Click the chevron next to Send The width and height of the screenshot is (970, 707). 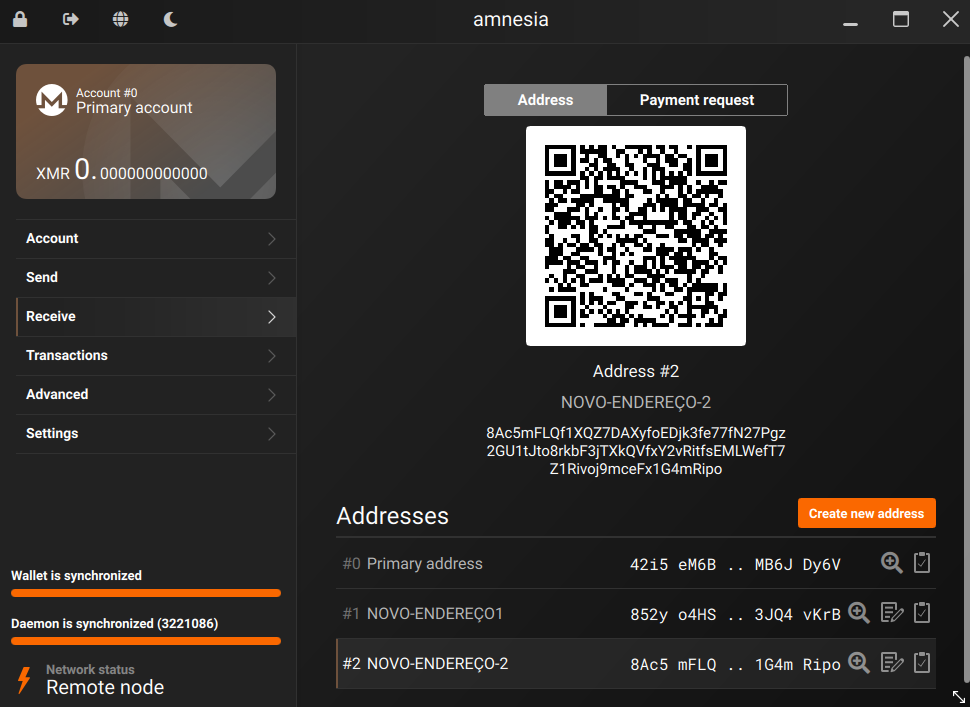tap(272, 278)
